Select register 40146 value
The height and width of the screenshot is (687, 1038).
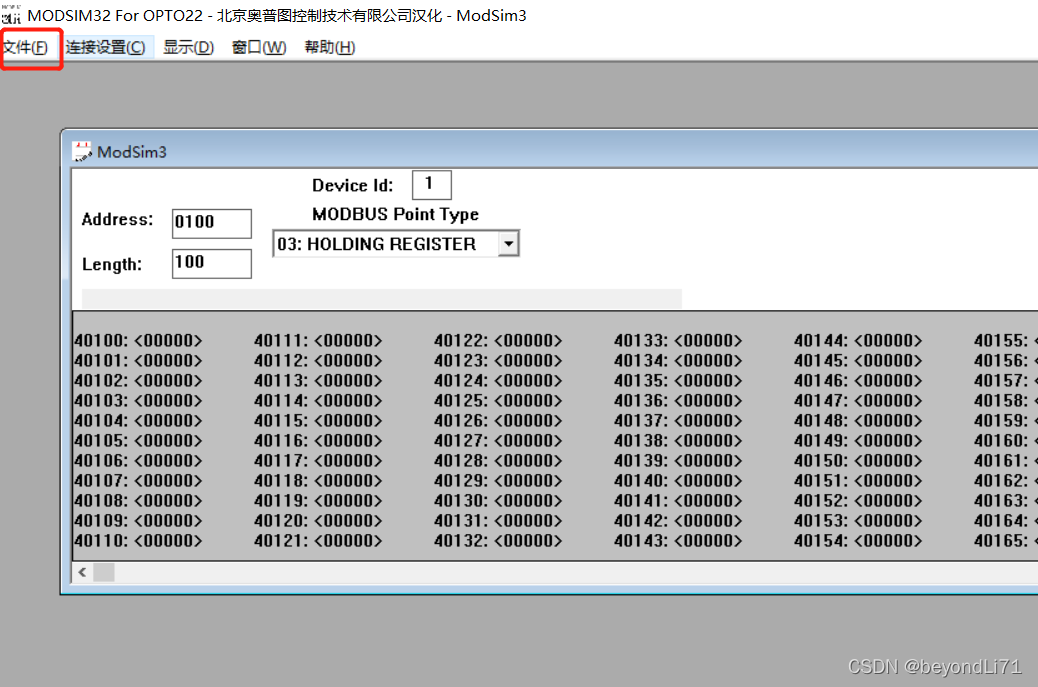pos(888,381)
